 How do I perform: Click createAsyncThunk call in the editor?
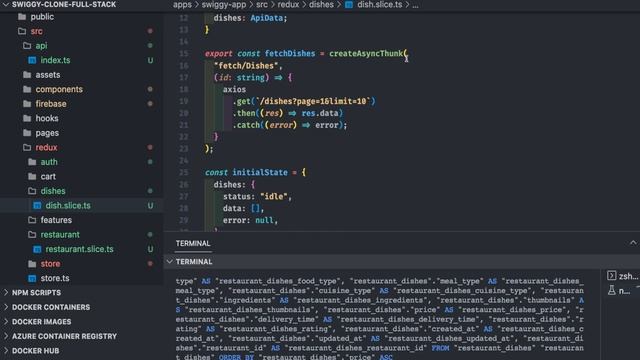click(x=366, y=53)
